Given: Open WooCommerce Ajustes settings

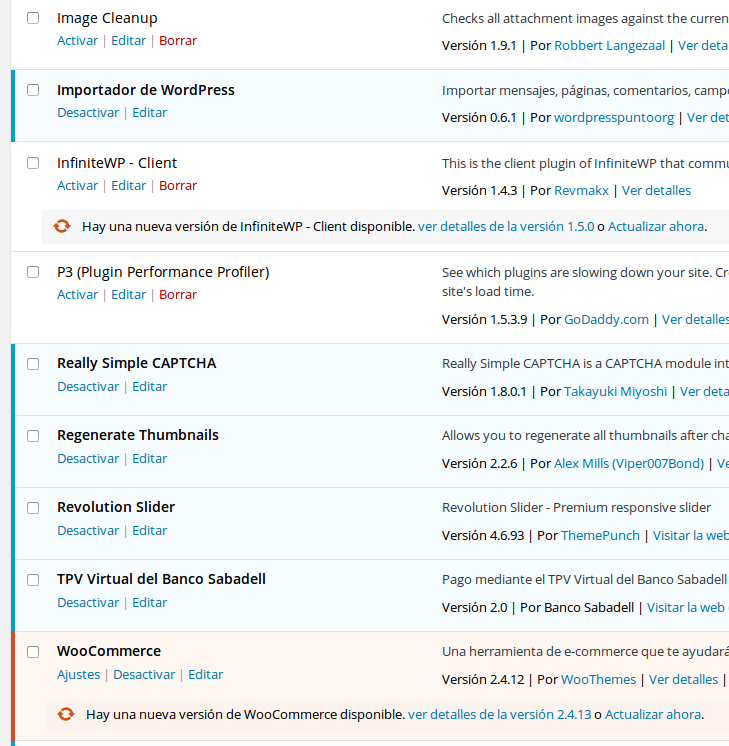Looking at the screenshot, I should 79,675.
